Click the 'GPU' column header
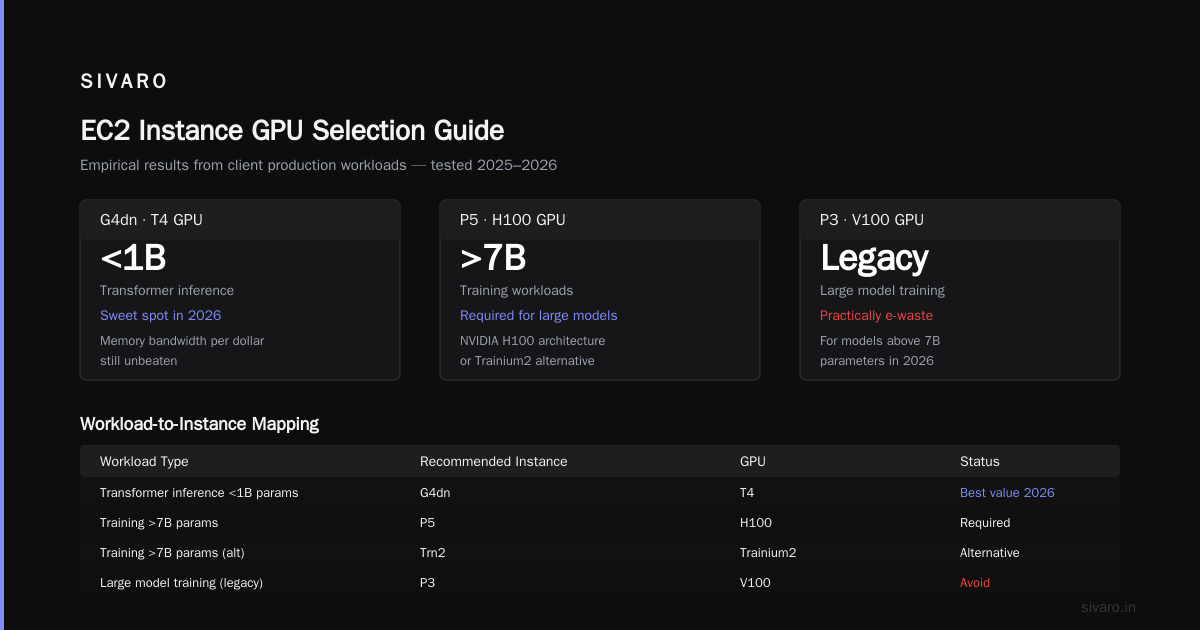 pyautogui.click(x=753, y=462)
